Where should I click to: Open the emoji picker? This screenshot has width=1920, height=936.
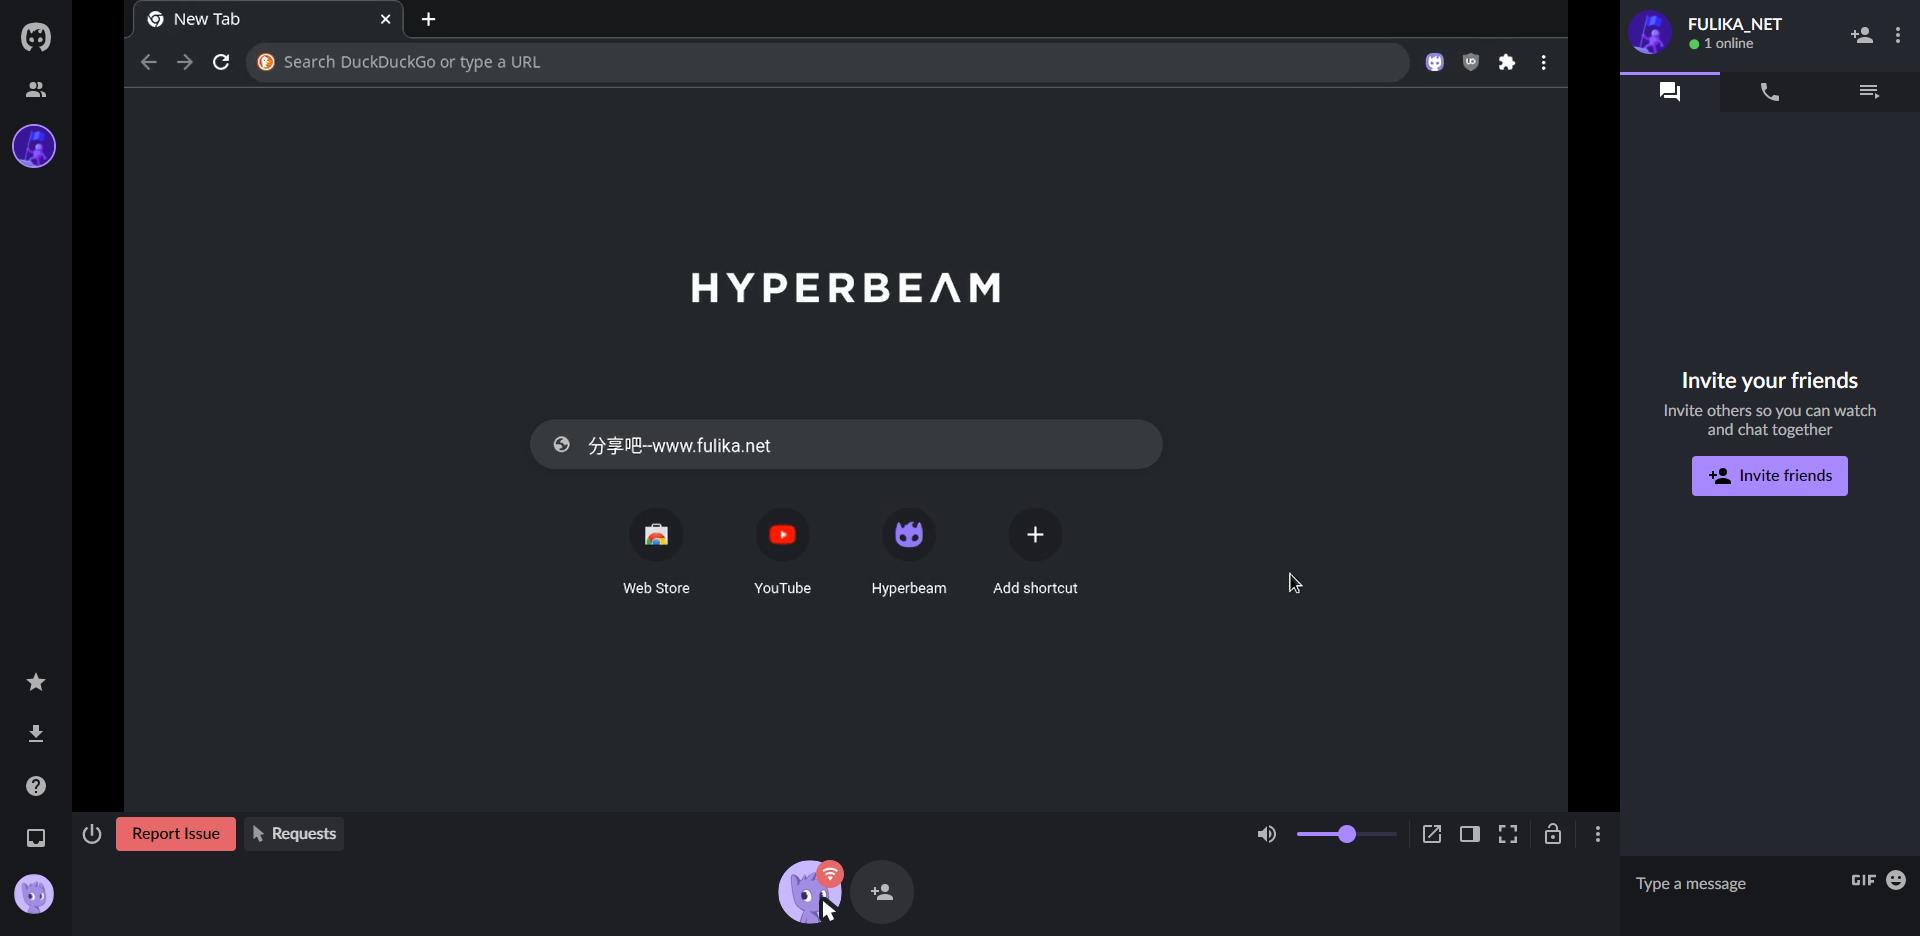tap(1896, 880)
